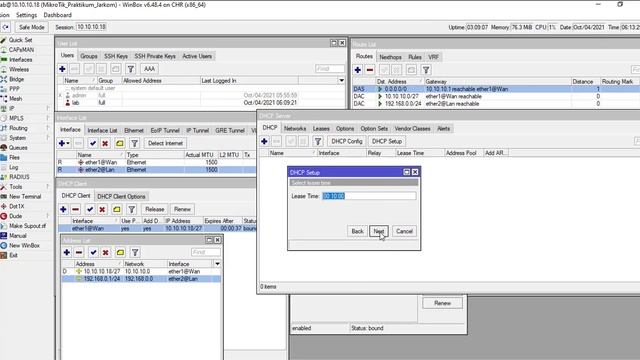Filter the DHCP Client list
640x360 pixels.
pos(131,209)
